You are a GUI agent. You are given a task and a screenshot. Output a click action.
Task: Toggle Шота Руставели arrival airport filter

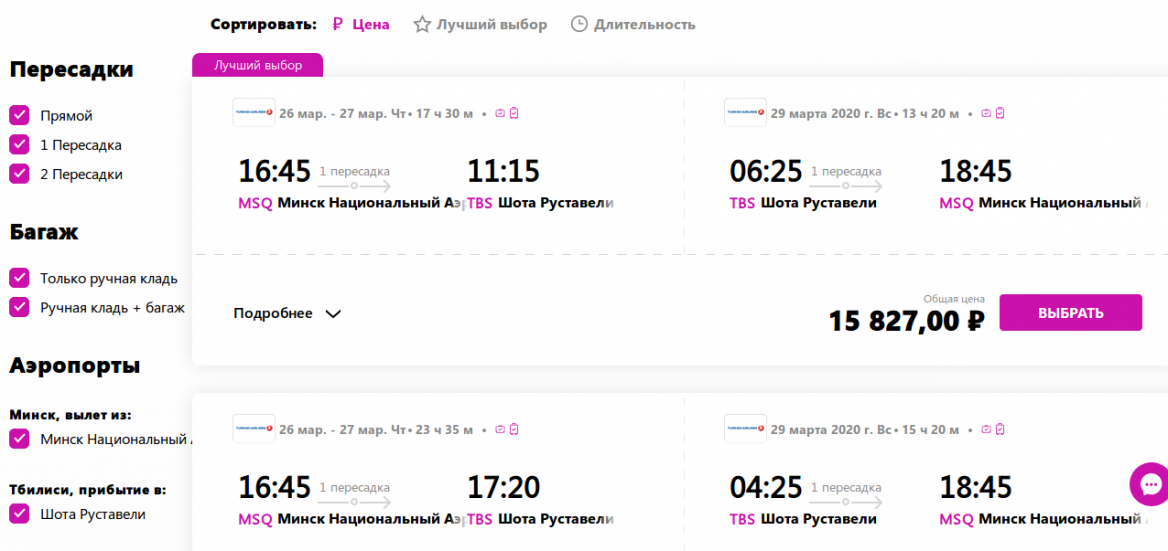tap(19, 514)
